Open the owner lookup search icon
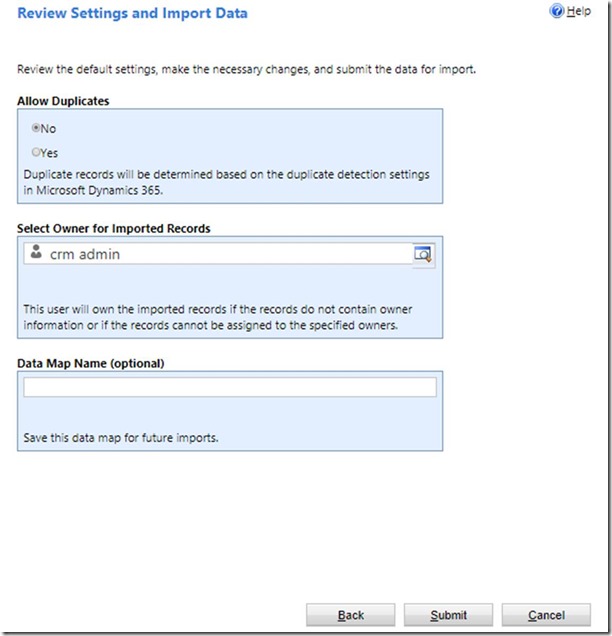Screen dimensions: 612x636 [x=423, y=255]
